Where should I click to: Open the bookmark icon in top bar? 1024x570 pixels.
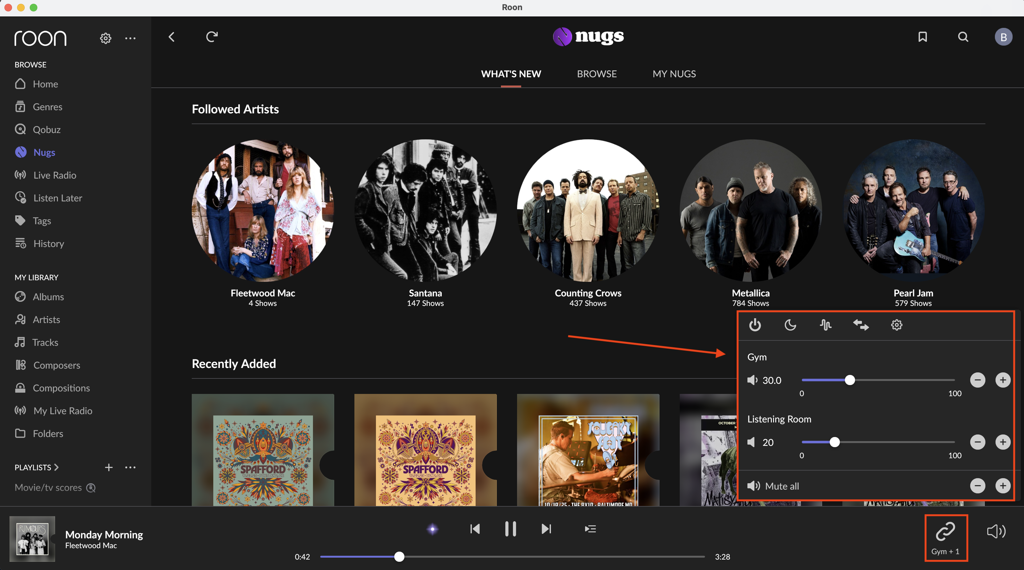[x=922, y=37]
